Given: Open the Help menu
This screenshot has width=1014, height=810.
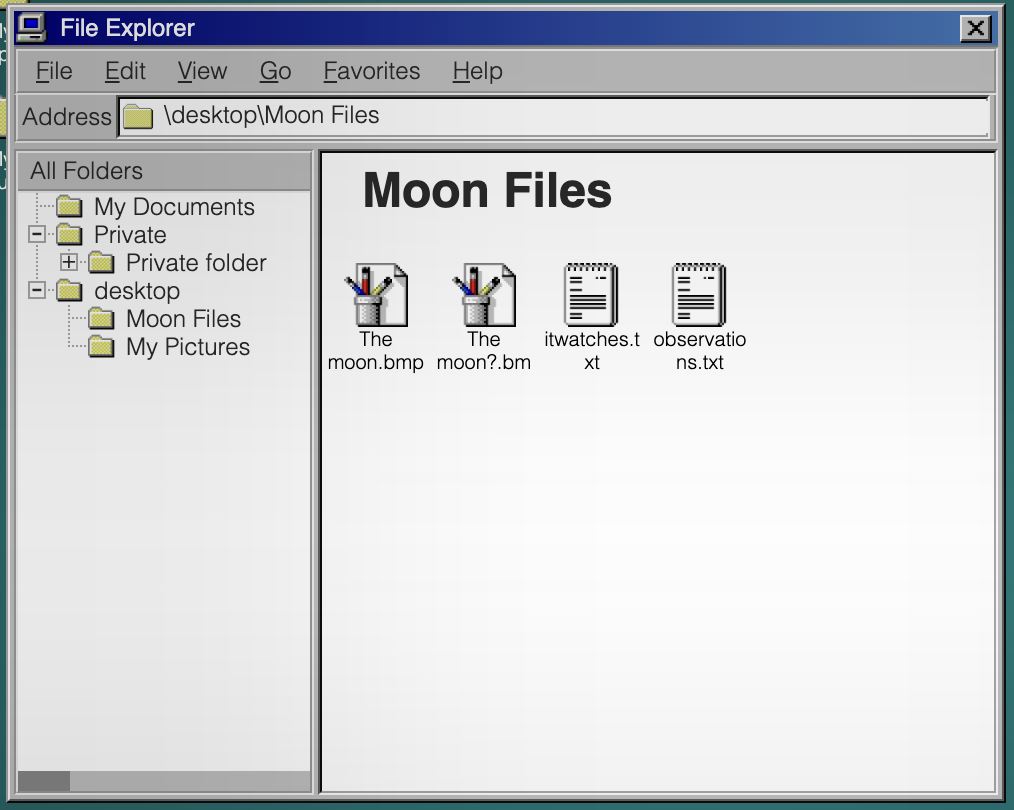Looking at the screenshot, I should [x=477, y=71].
